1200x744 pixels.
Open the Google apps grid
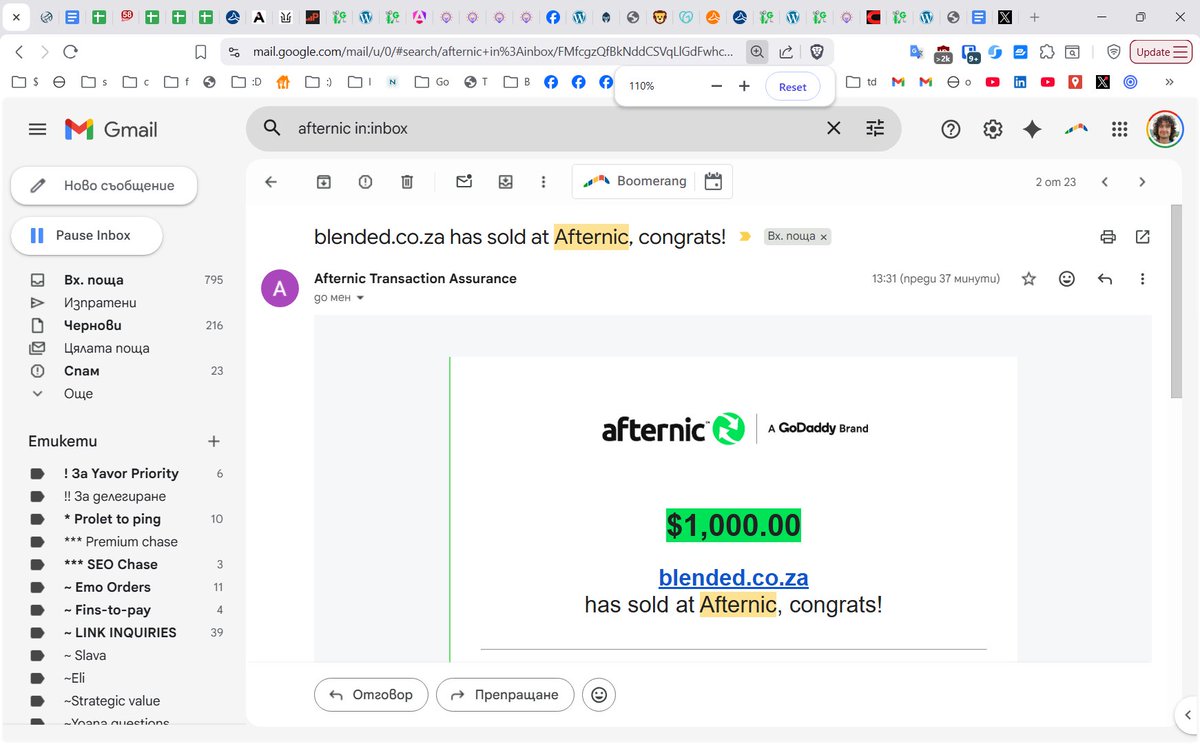(1120, 129)
